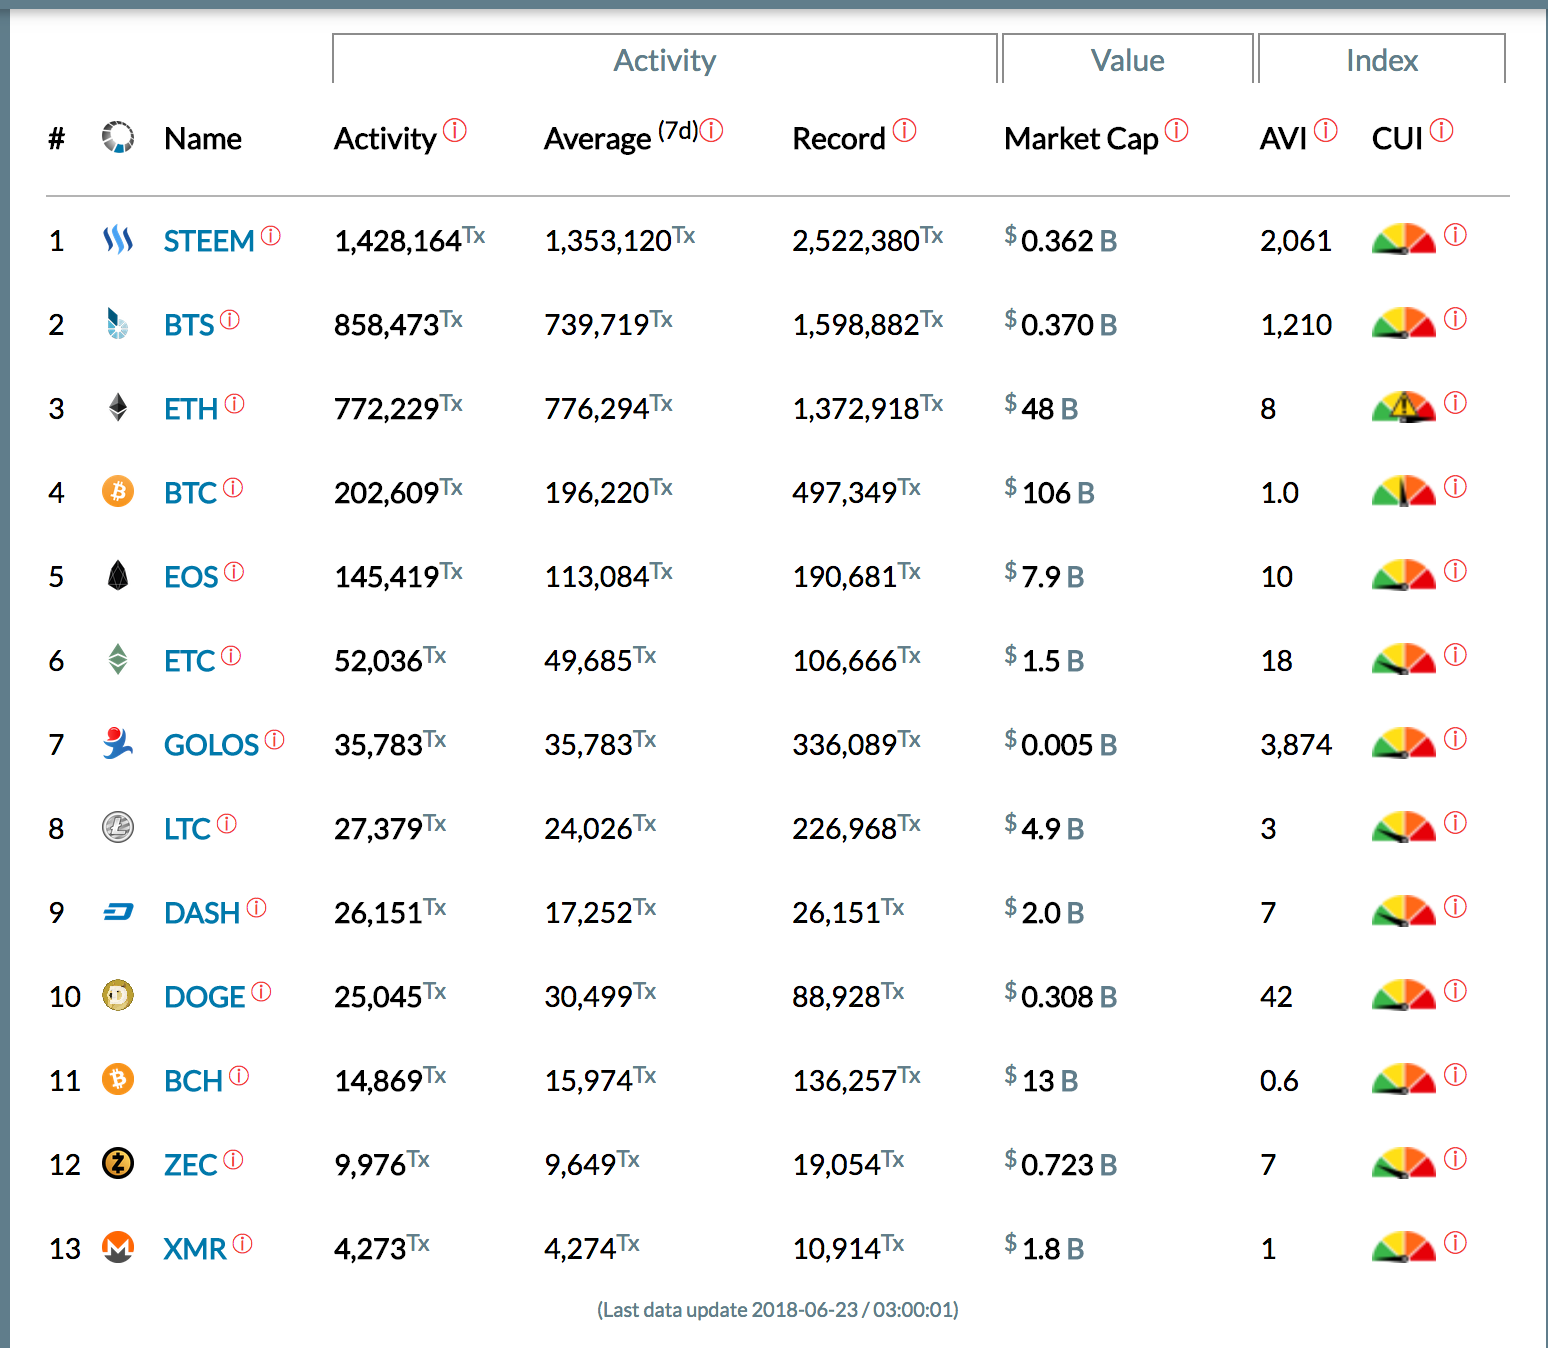Screen dimensions: 1548x1348
Task: Select the Activity group tab
Action: (665, 60)
